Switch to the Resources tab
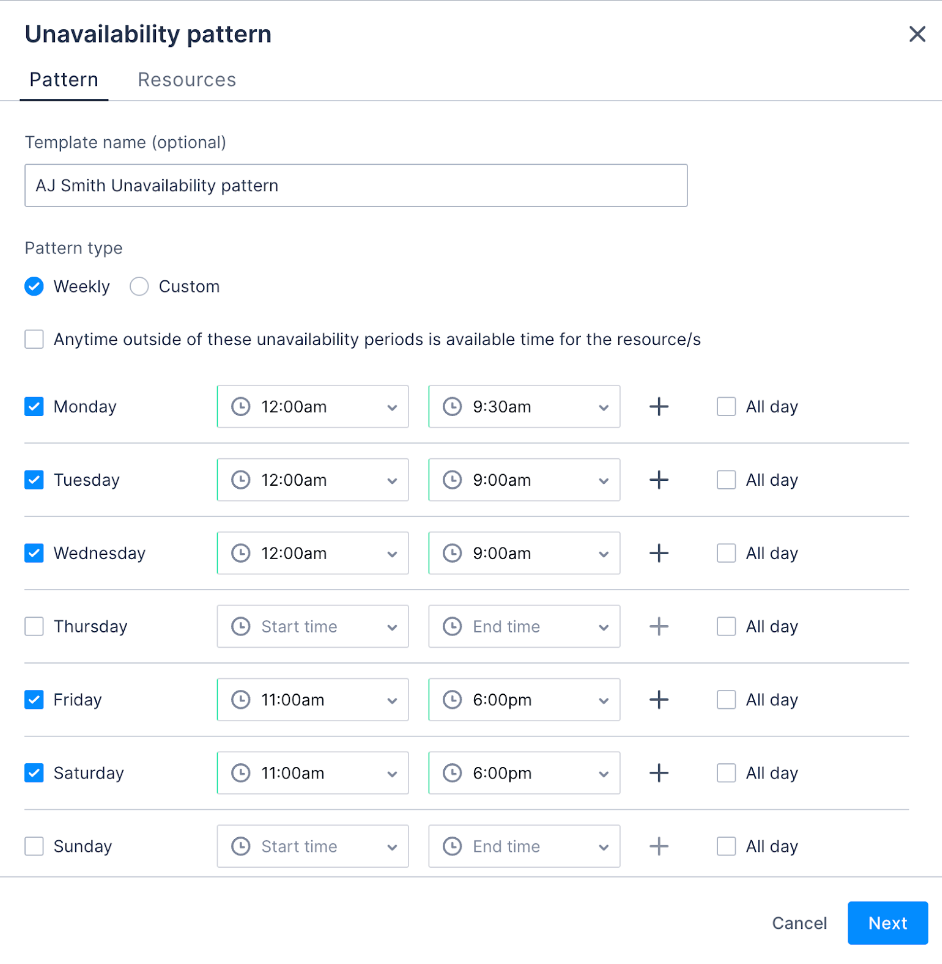The image size is (942, 964). 186,79
